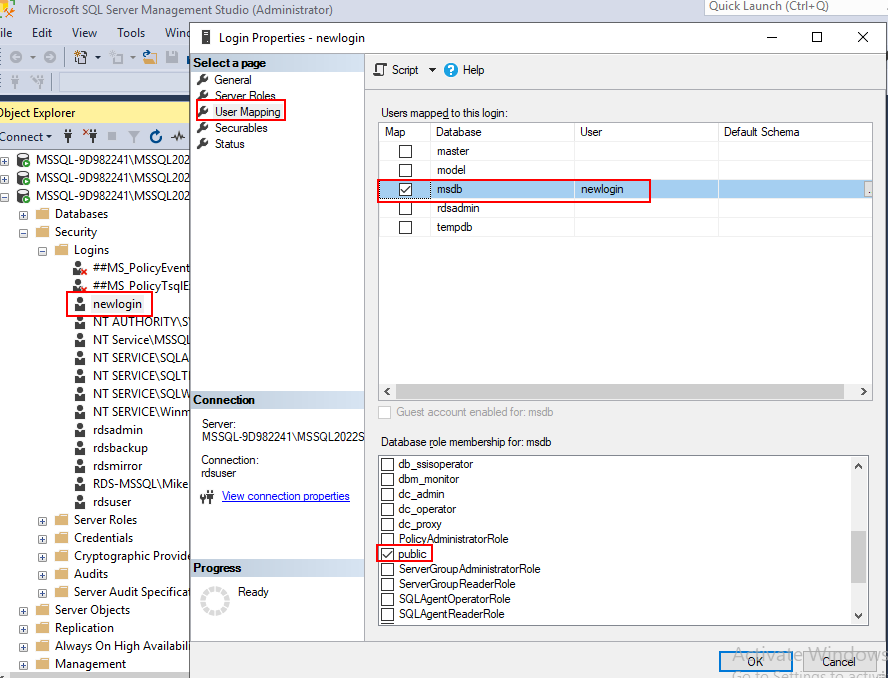Image resolution: width=888 pixels, height=678 pixels.
Task: Open the View menu
Action: [84, 33]
